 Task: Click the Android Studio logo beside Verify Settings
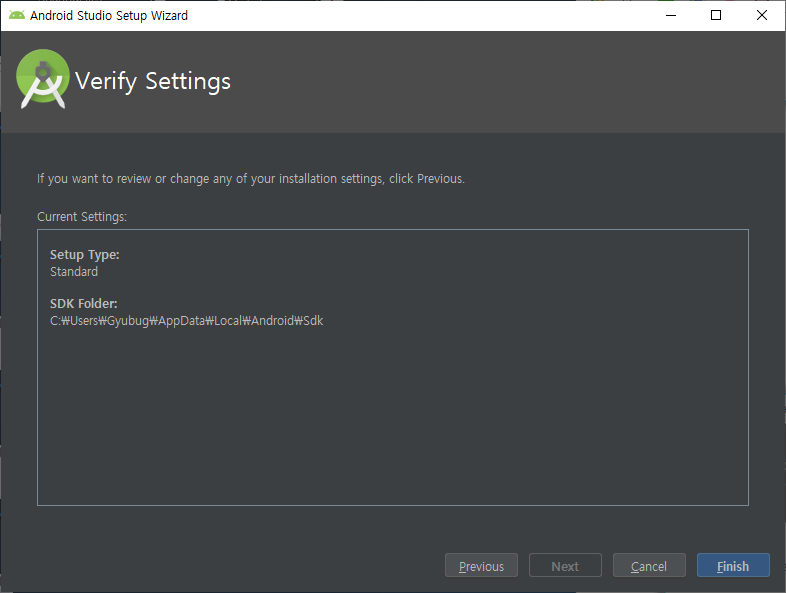point(43,79)
